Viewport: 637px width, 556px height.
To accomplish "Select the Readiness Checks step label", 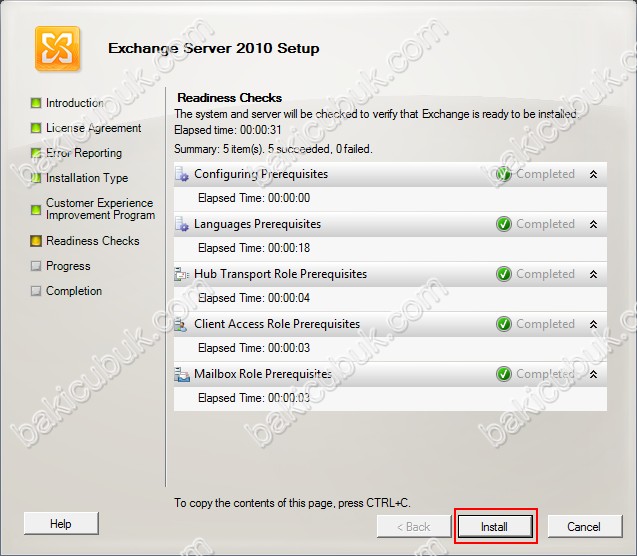I will [x=93, y=241].
